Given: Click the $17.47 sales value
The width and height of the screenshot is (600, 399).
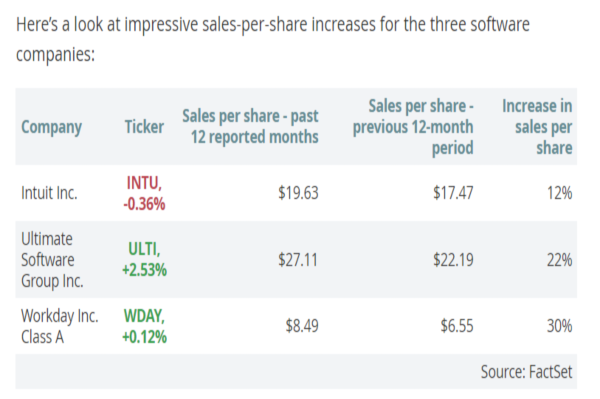Looking at the screenshot, I should click(453, 193).
